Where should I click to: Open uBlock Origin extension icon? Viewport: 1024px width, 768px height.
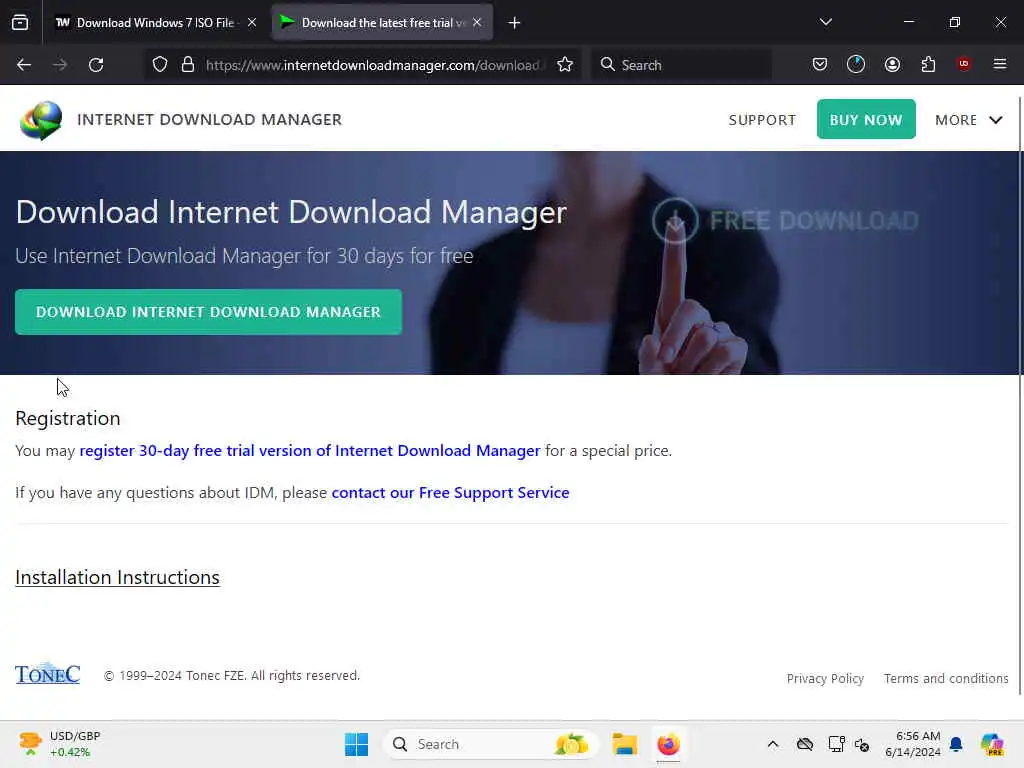click(x=963, y=64)
